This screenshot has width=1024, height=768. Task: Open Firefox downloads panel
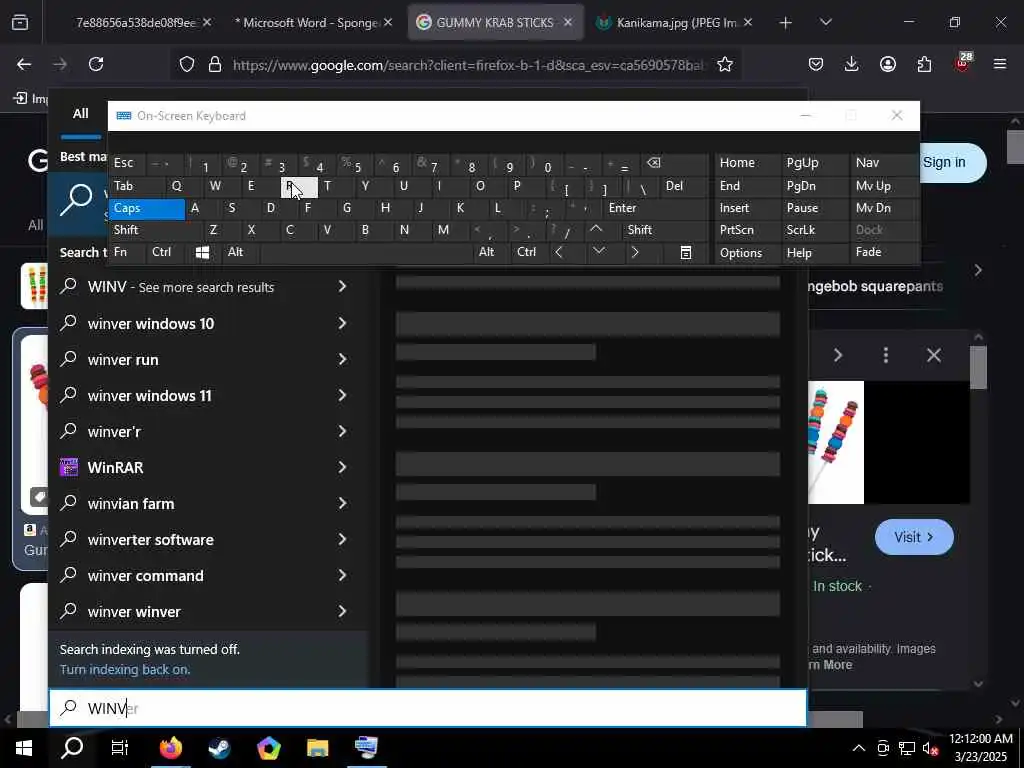click(x=851, y=64)
